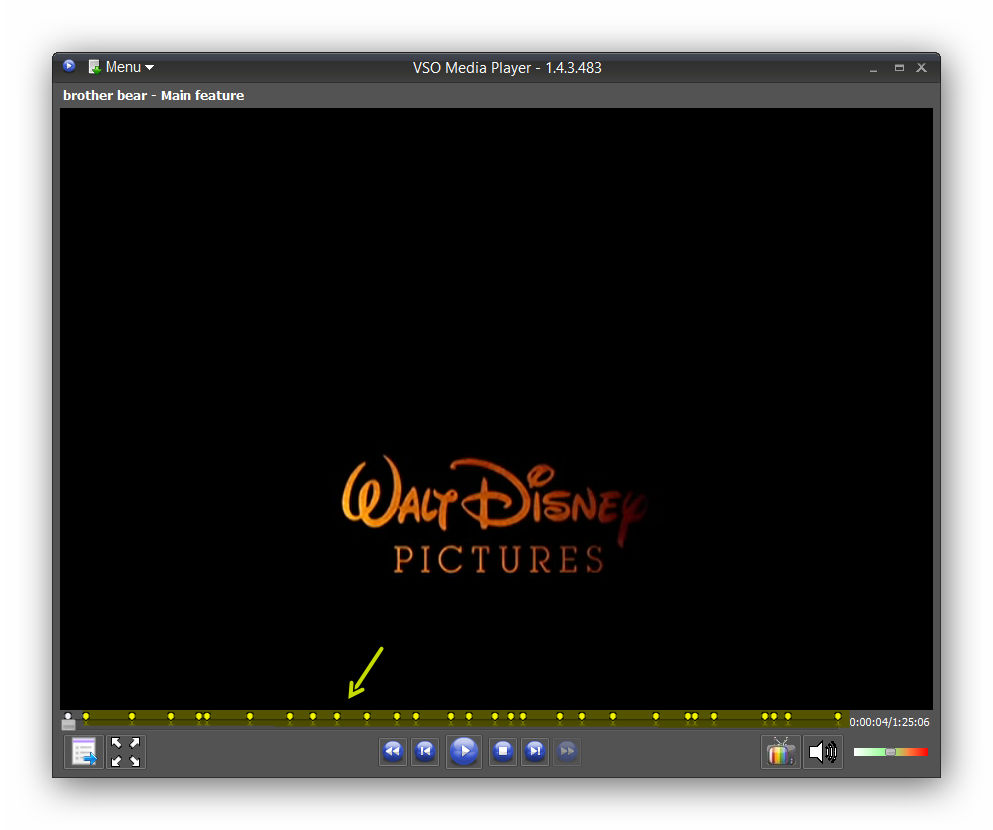Click the video display area
The image size is (993, 830).
[496, 408]
